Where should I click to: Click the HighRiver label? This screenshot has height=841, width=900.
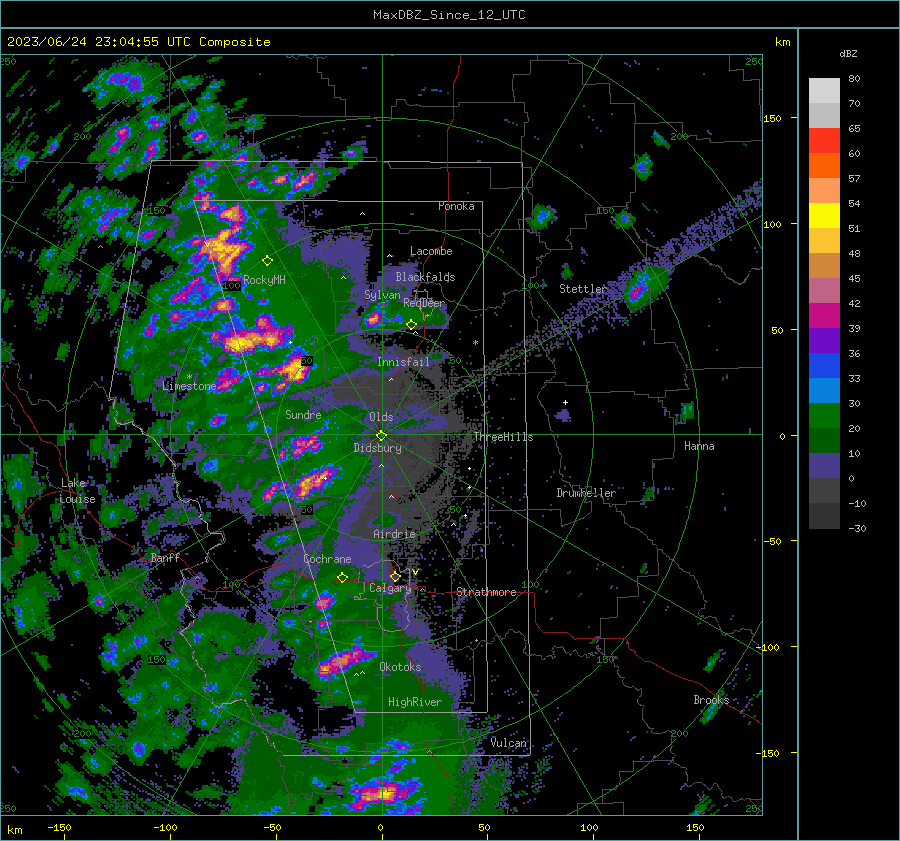pyautogui.click(x=415, y=702)
